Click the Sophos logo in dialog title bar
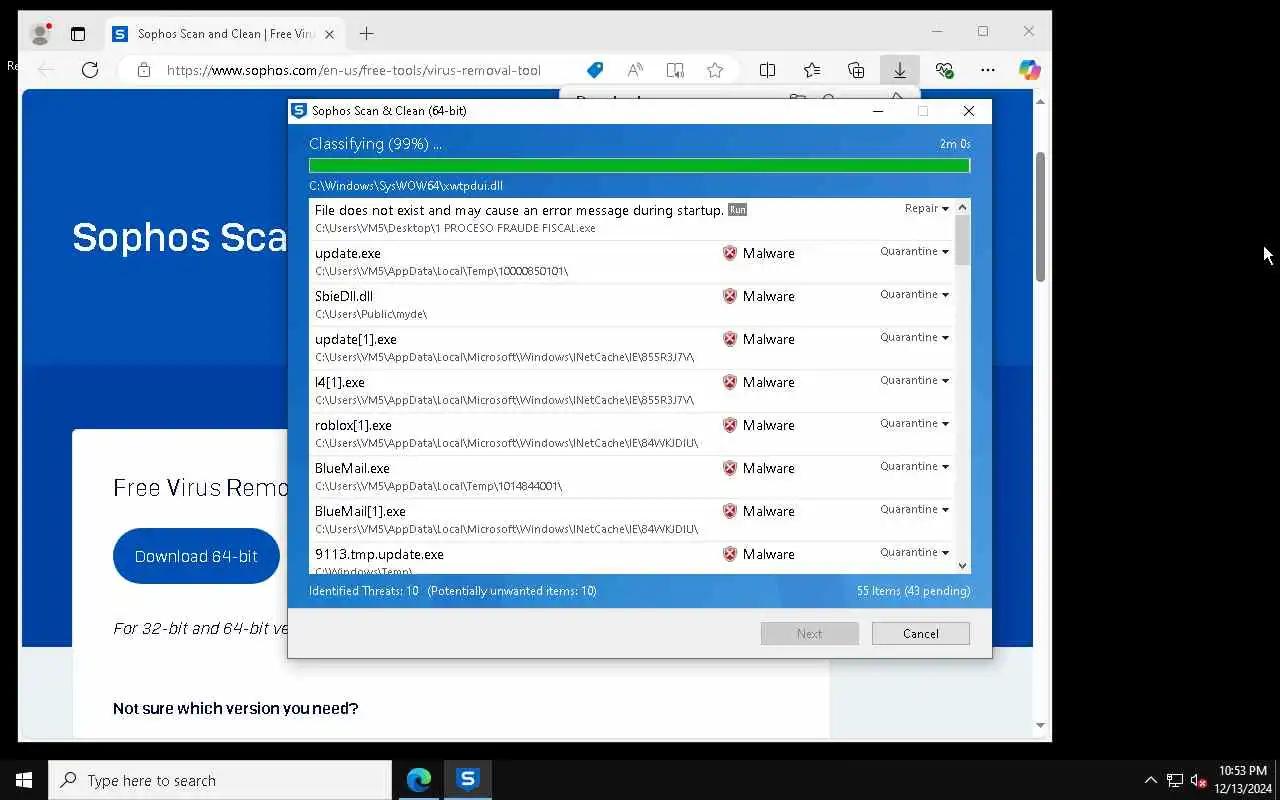This screenshot has width=1280, height=800. (x=299, y=111)
